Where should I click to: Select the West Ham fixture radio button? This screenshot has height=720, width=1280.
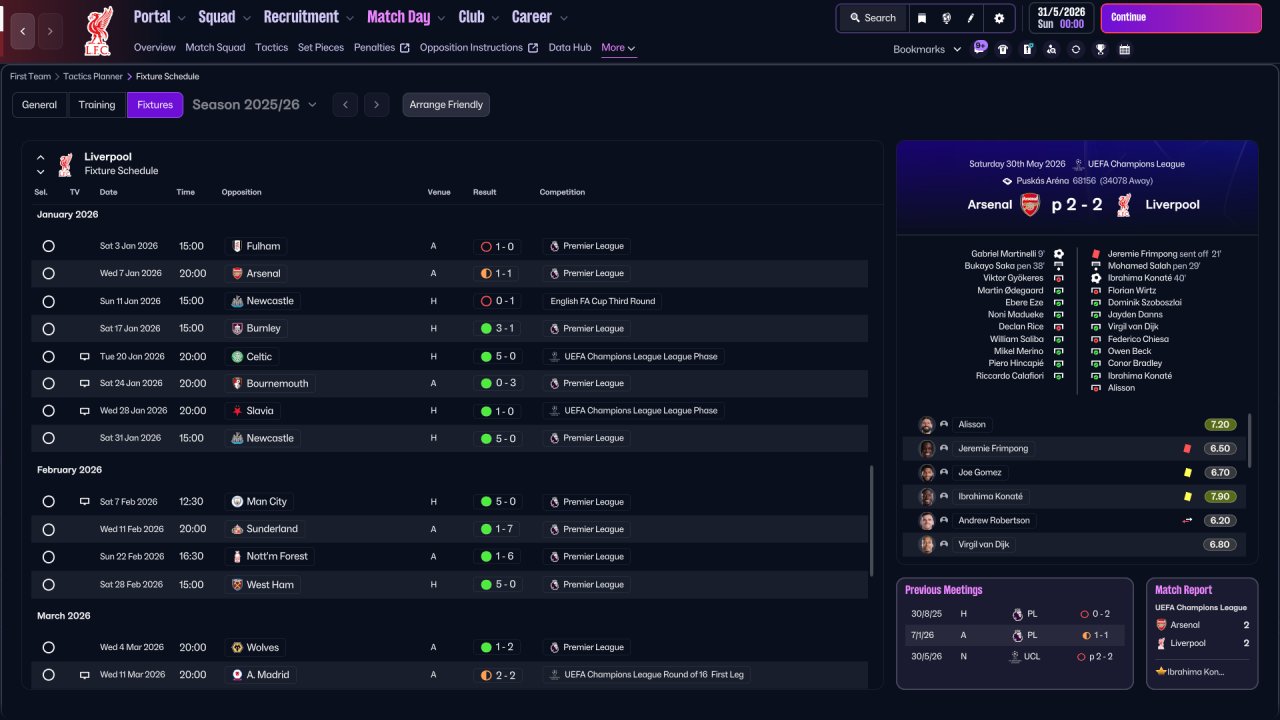[48, 585]
